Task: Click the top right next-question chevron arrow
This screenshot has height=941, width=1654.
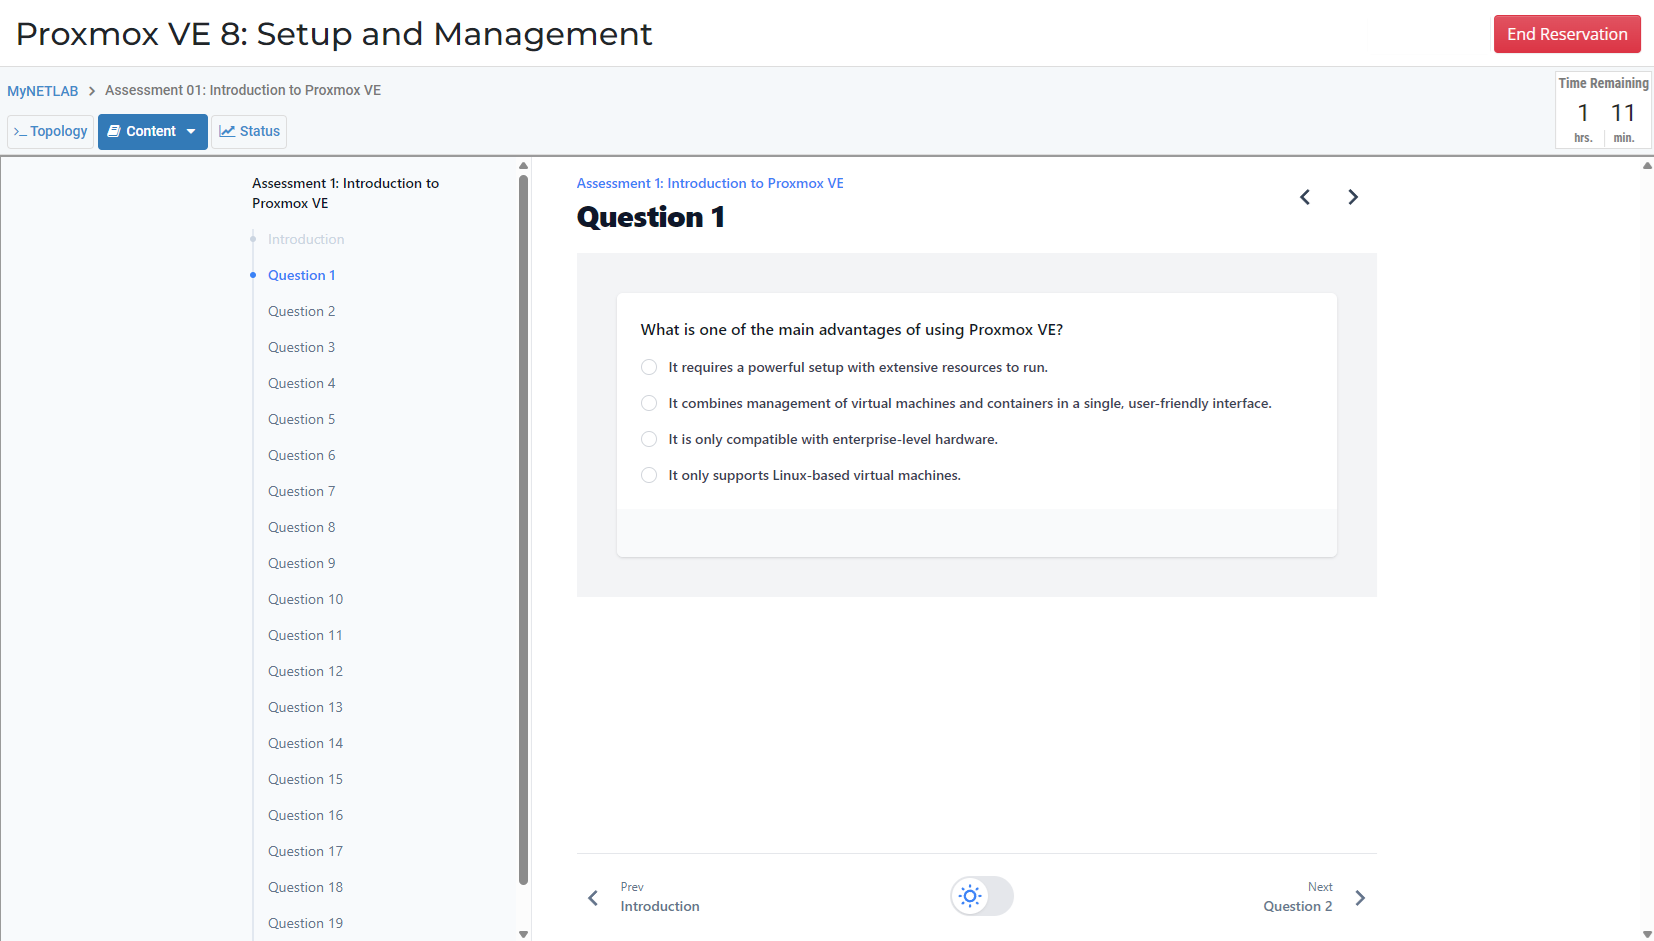Action: pyautogui.click(x=1352, y=197)
